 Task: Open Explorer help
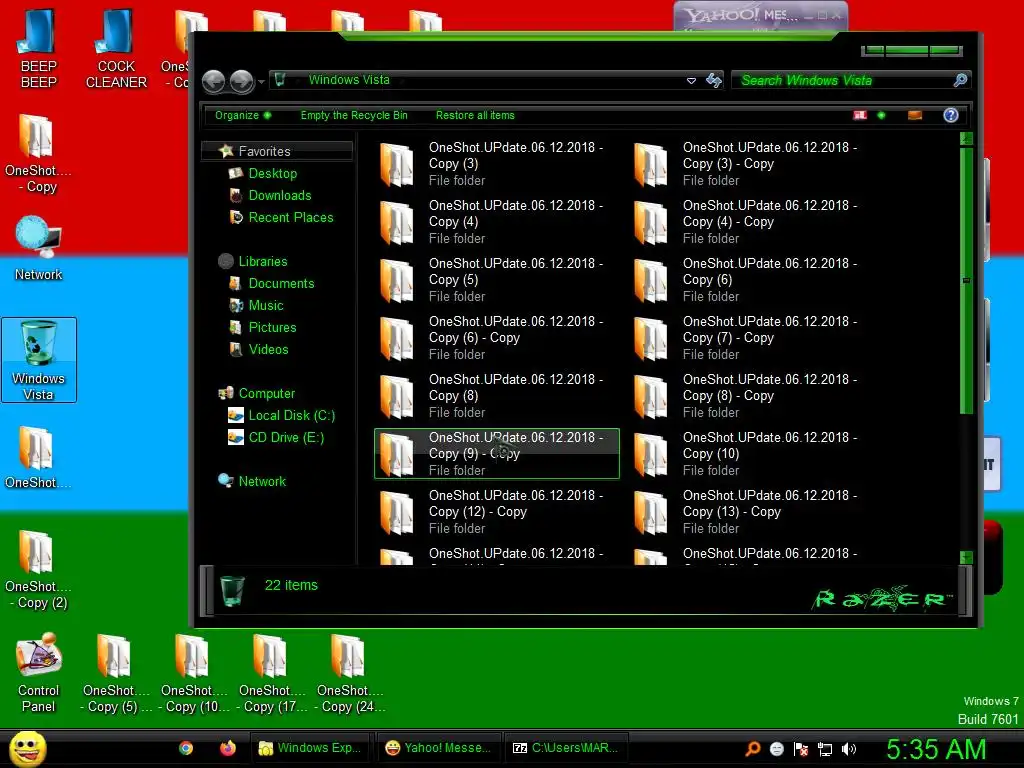[951, 116]
